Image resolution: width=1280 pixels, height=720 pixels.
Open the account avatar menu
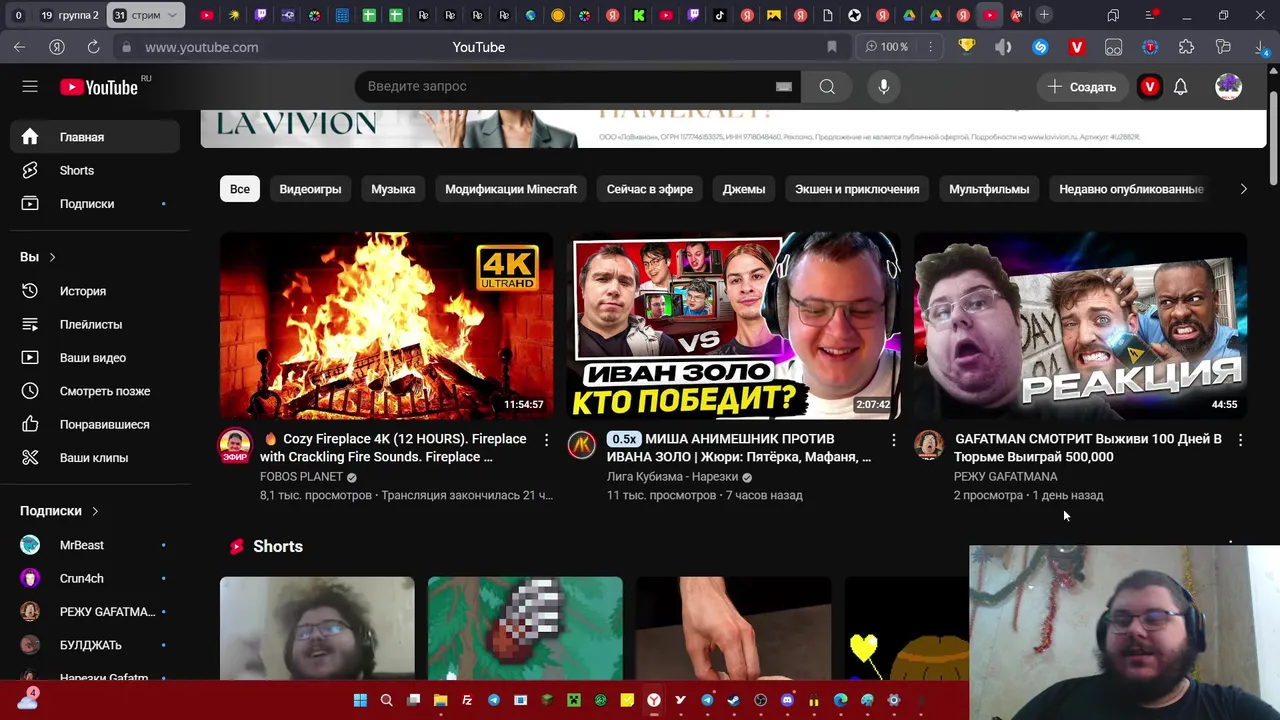pyautogui.click(x=1228, y=87)
